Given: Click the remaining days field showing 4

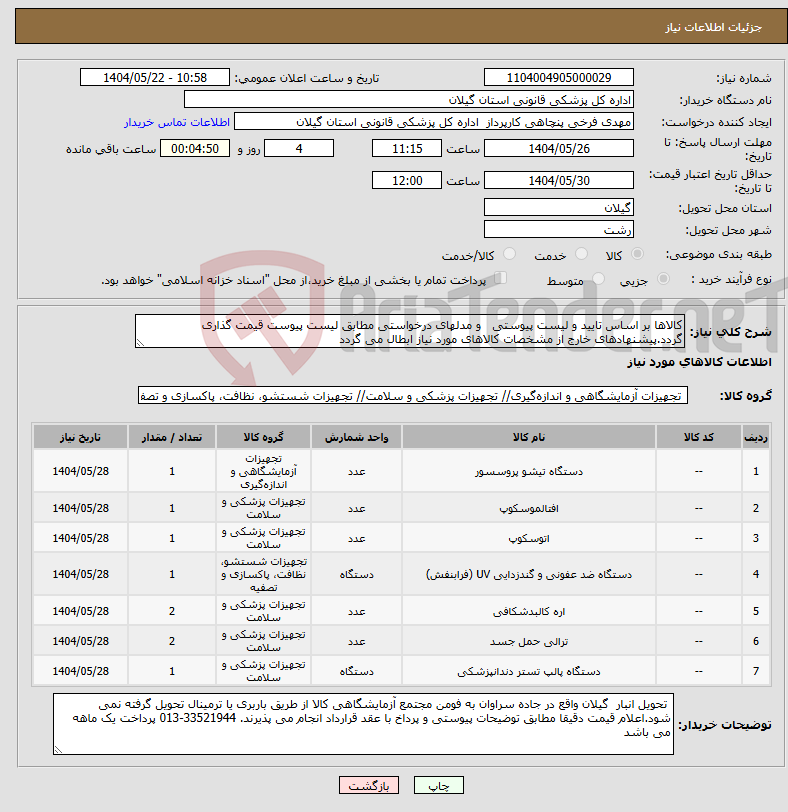Looking at the screenshot, I should point(299,149).
